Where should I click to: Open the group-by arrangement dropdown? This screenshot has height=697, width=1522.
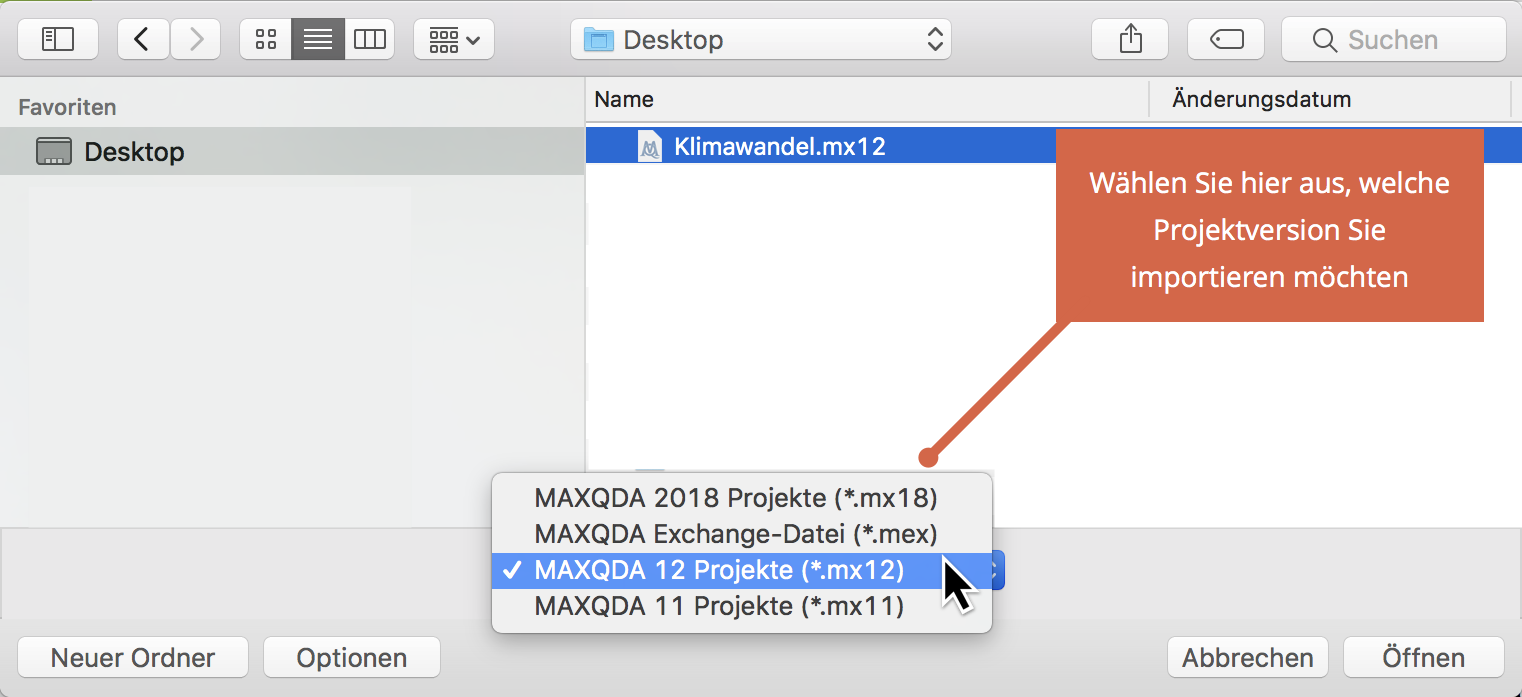(454, 40)
